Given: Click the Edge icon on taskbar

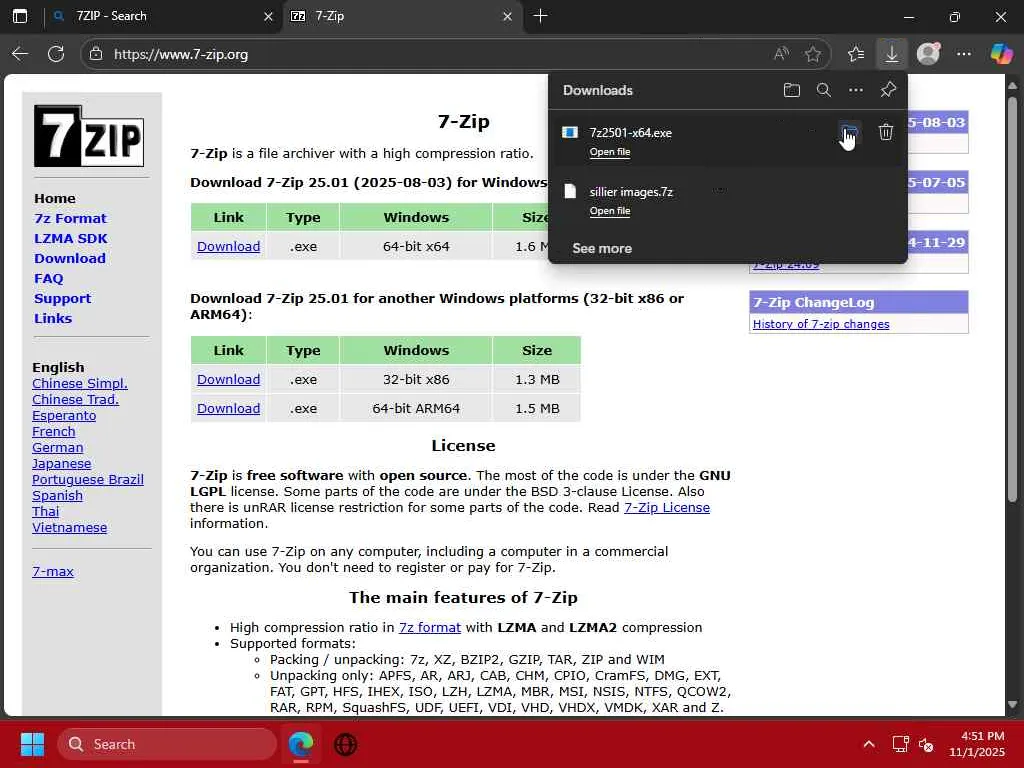Looking at the screenshot, I should [x=300, y=744].
